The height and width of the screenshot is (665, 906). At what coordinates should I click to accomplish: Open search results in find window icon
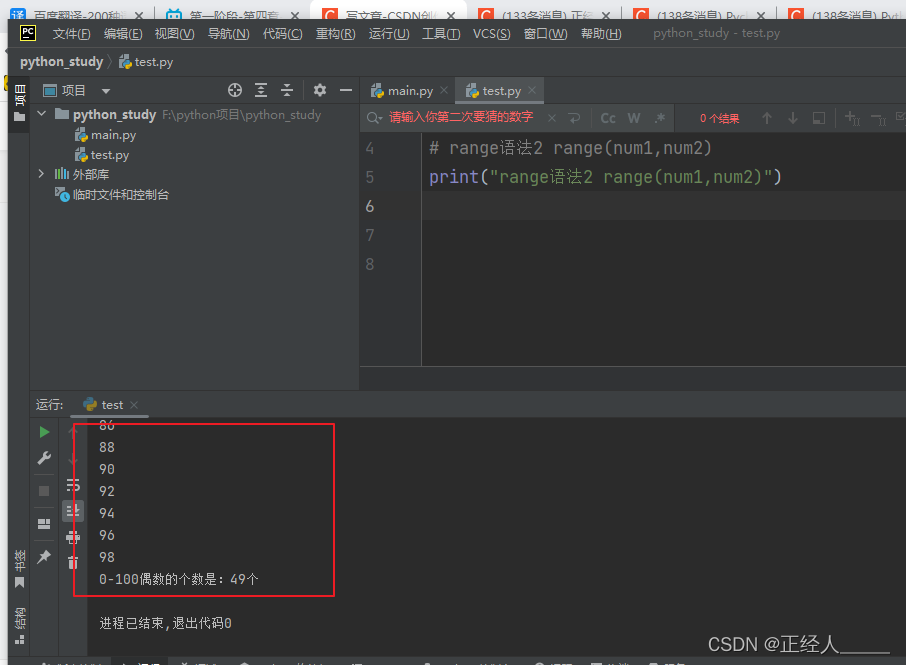(819, 118)
